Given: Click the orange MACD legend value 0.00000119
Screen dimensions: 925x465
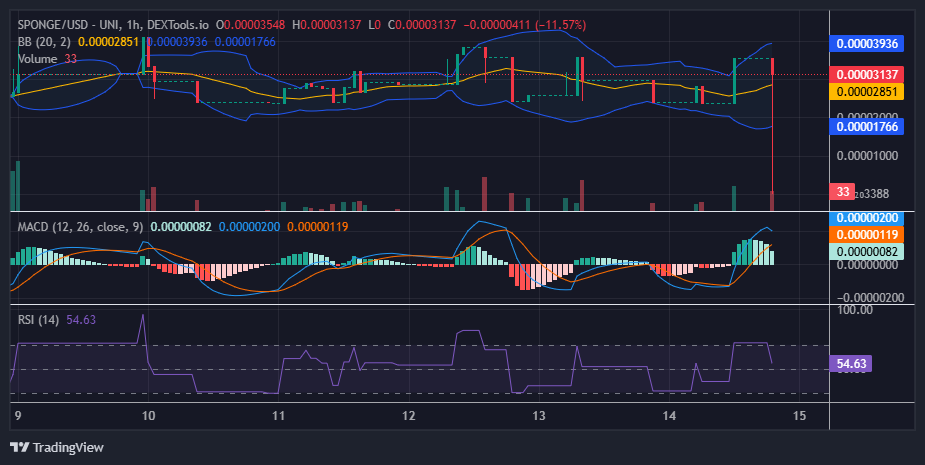Looking at the screenshot, I should click(317, 227).
